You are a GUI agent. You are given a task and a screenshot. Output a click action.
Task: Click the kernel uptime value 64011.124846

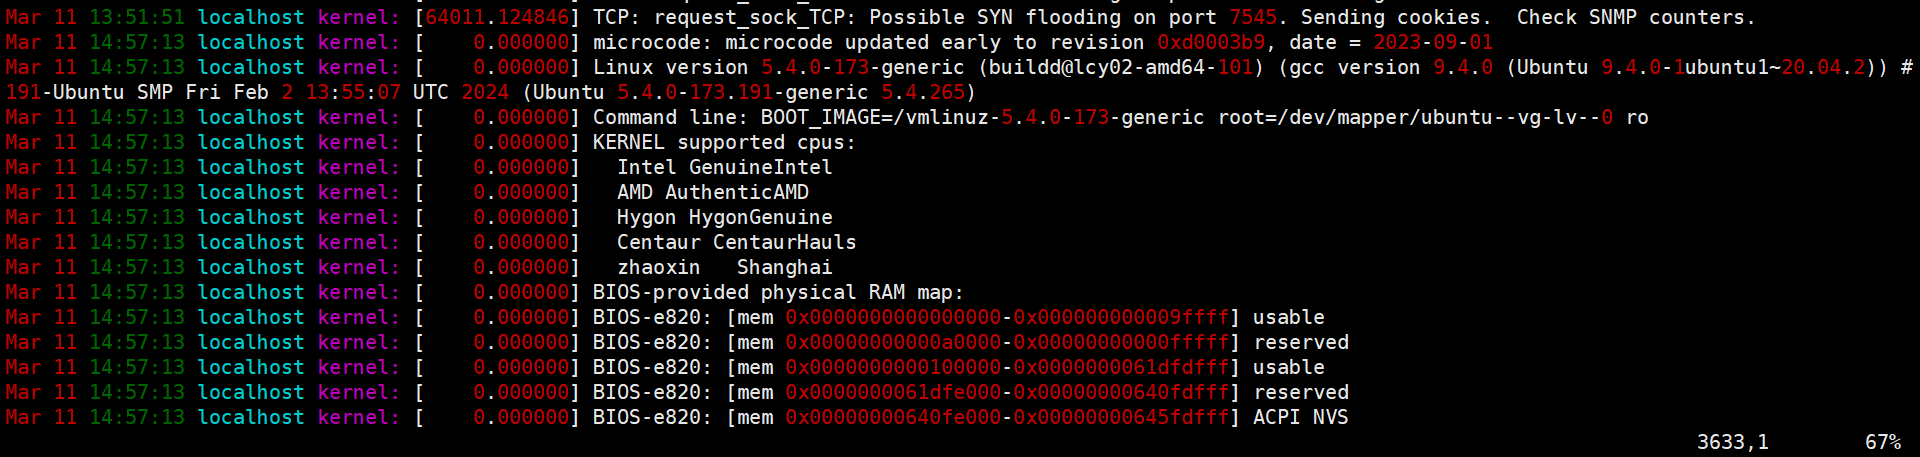pyautogui.click(x=497, y=17)
